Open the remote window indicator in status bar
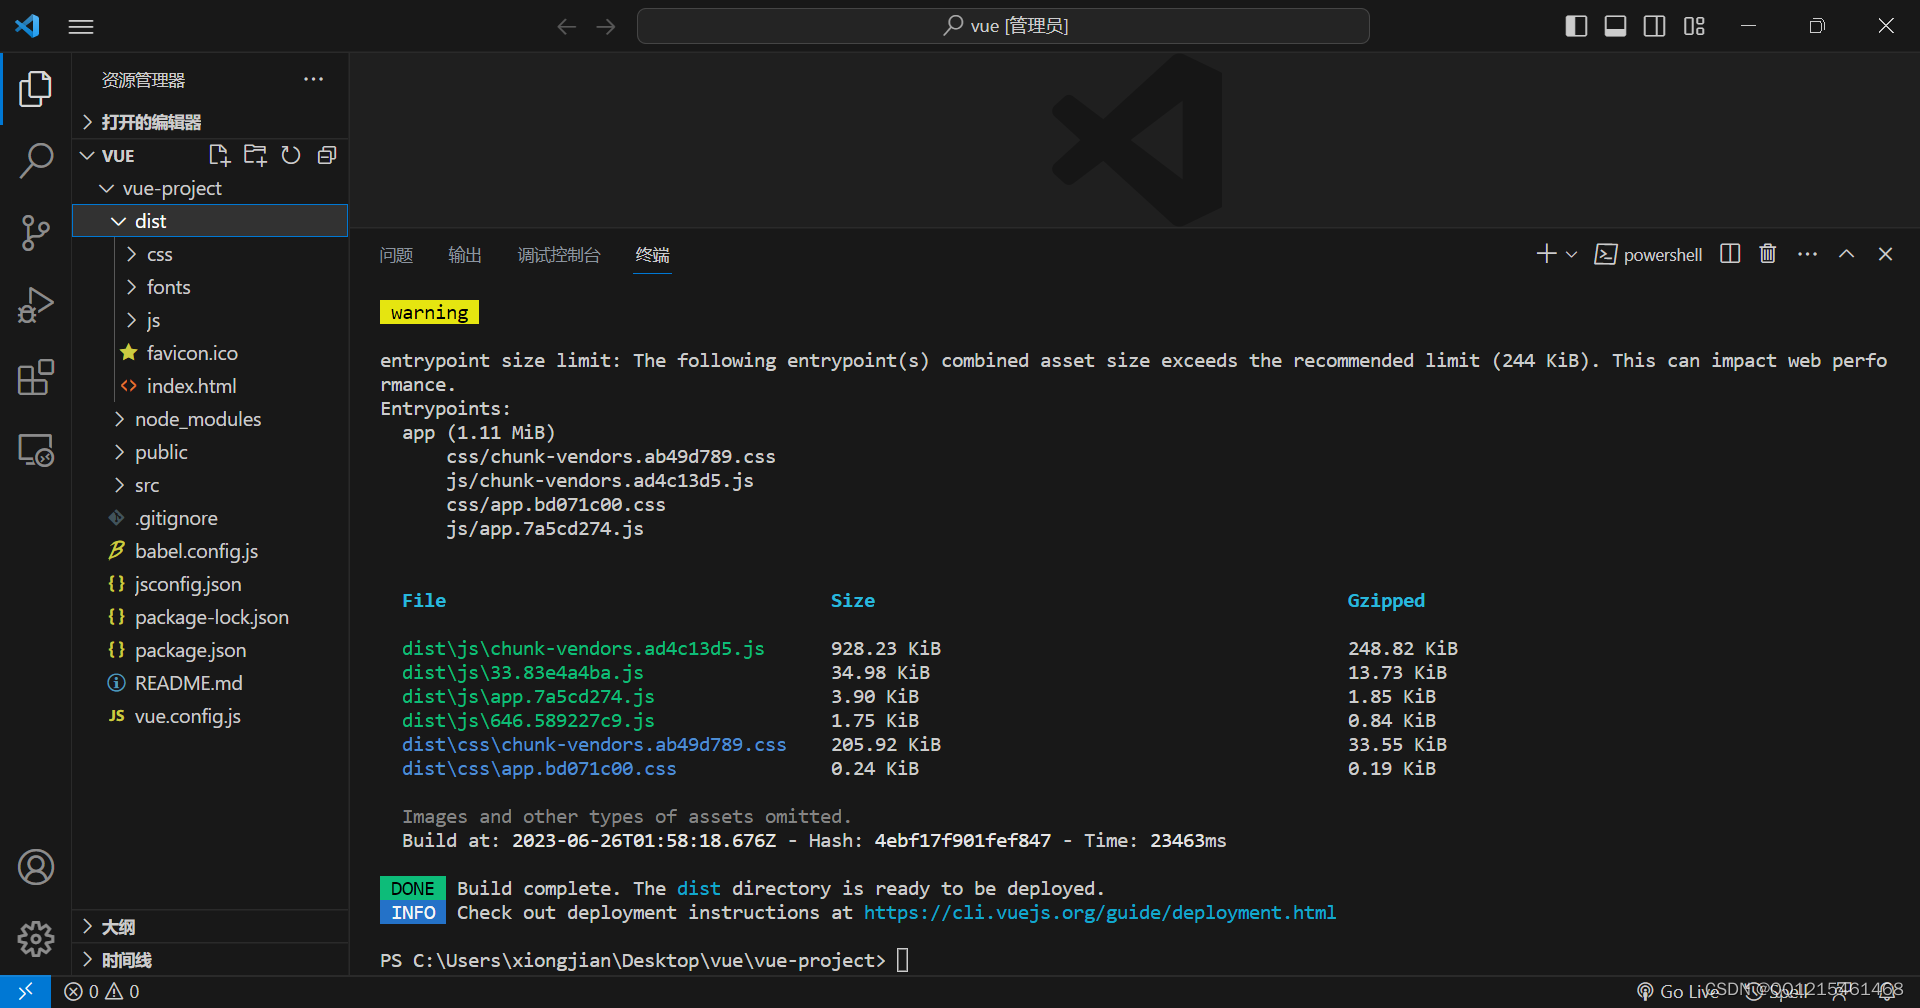1920x1008 pixels. click(x=26, y=992)
